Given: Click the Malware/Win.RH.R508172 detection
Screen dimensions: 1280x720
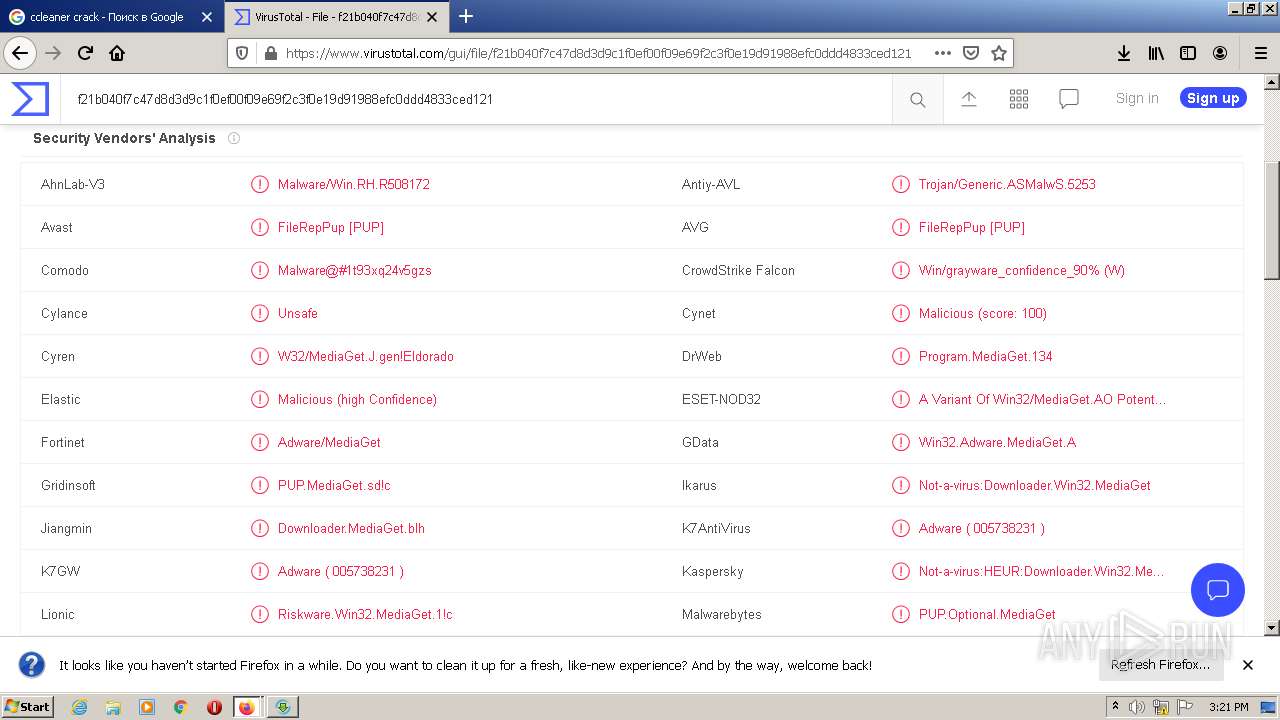Looking at the screenshot, I should (354, 184).
